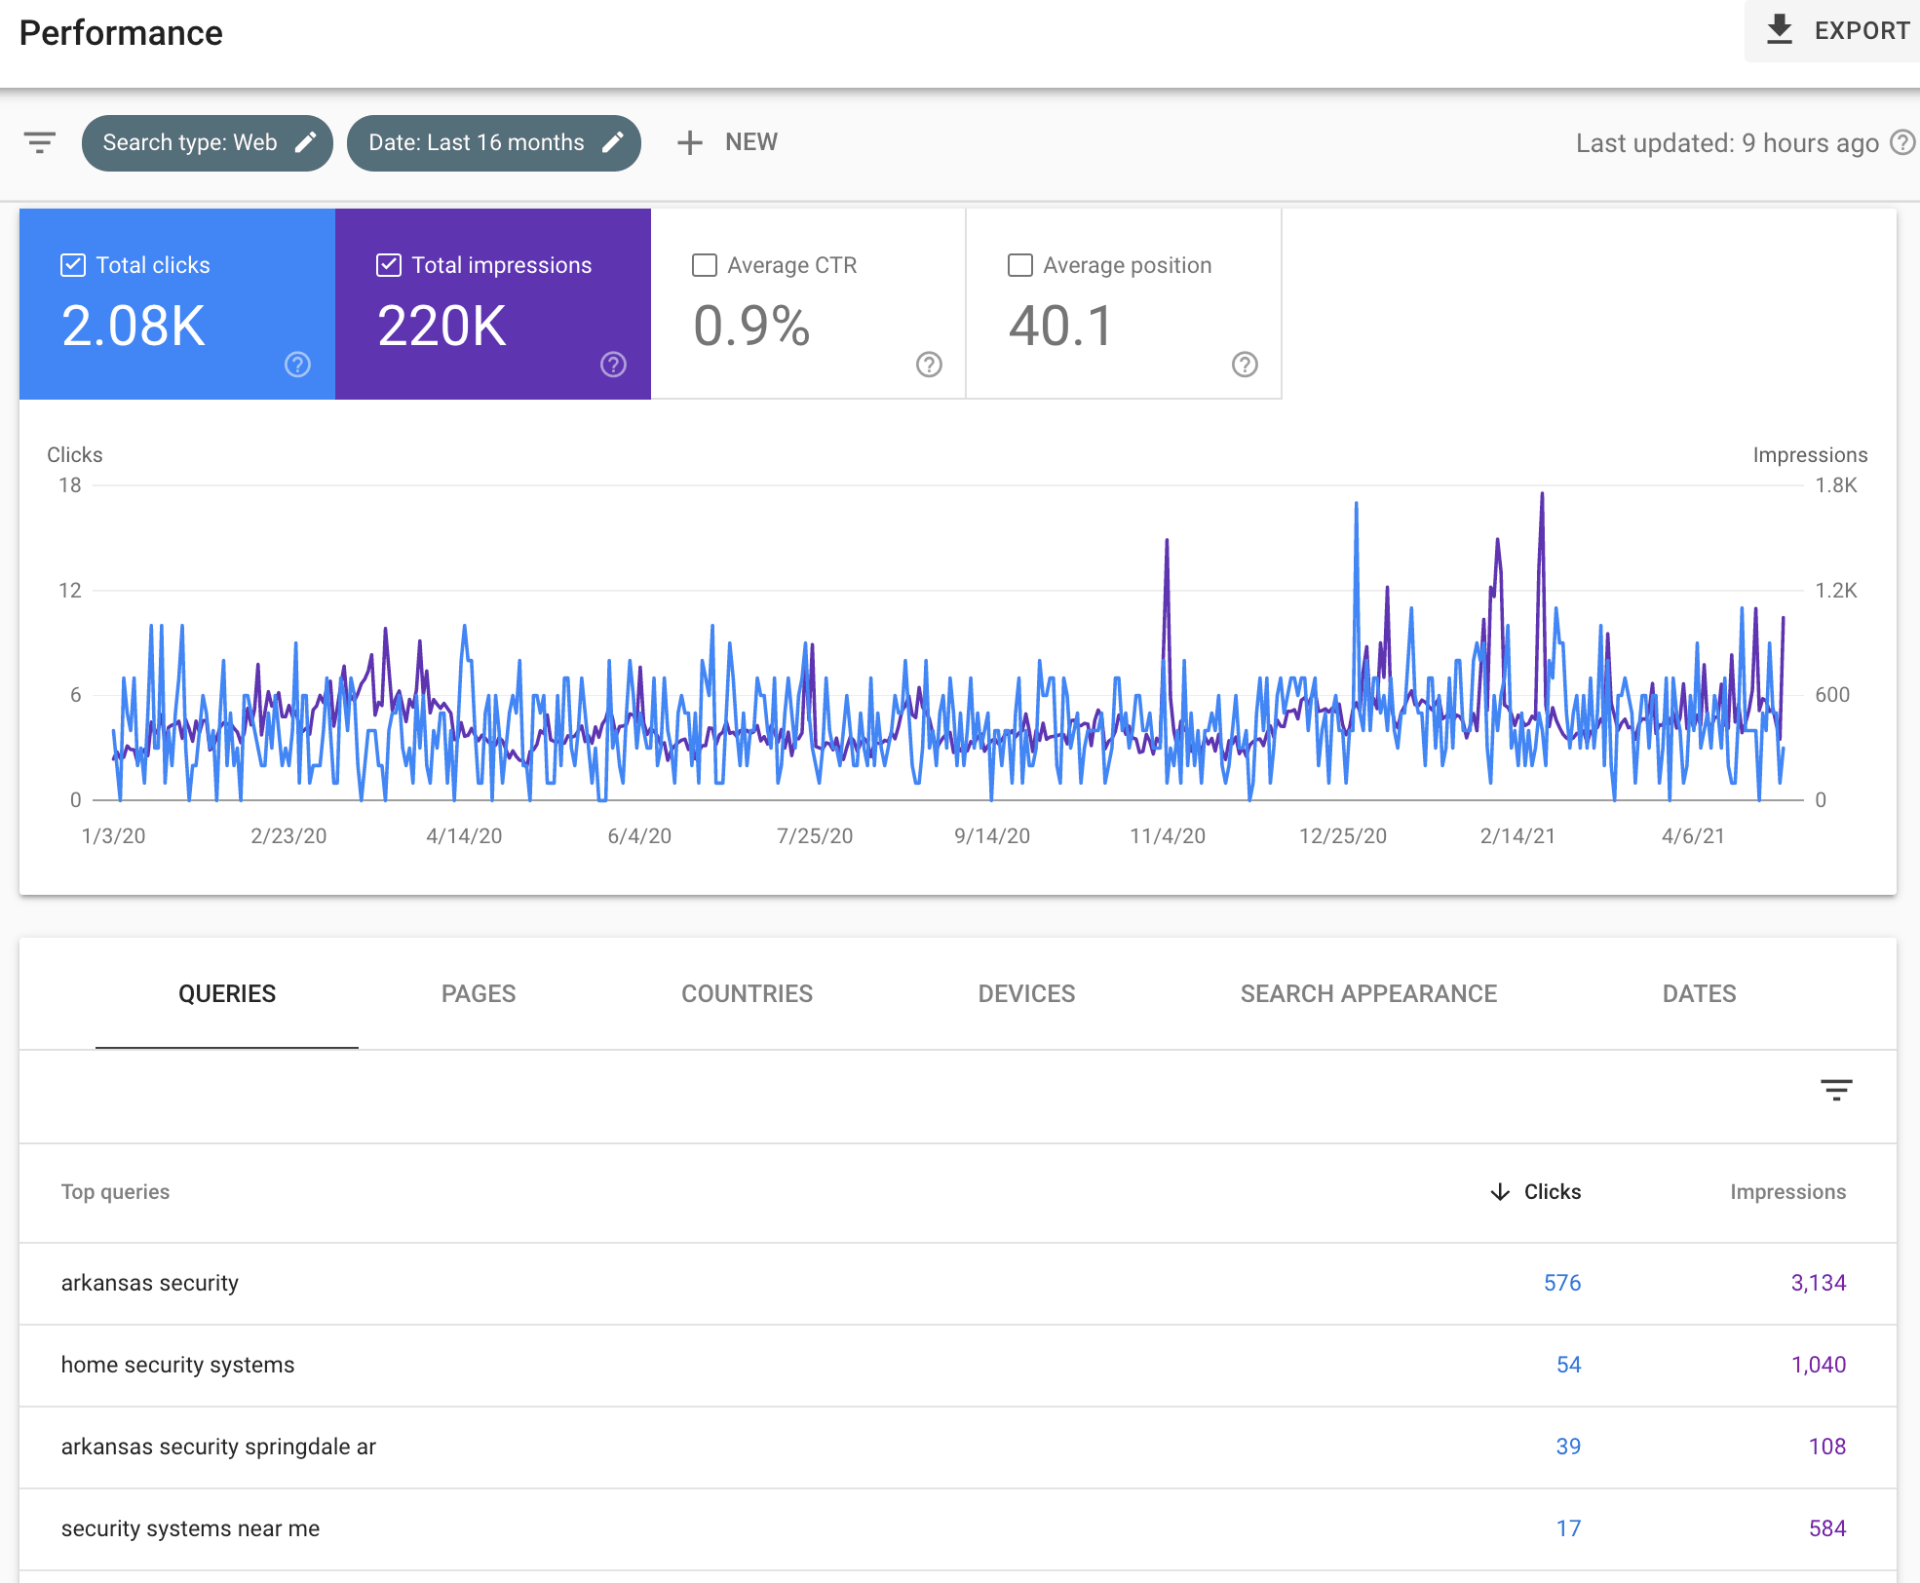1920x1583 pixels.
Task: Open the arkansas security query row
Action: (x=150, y=1283)
